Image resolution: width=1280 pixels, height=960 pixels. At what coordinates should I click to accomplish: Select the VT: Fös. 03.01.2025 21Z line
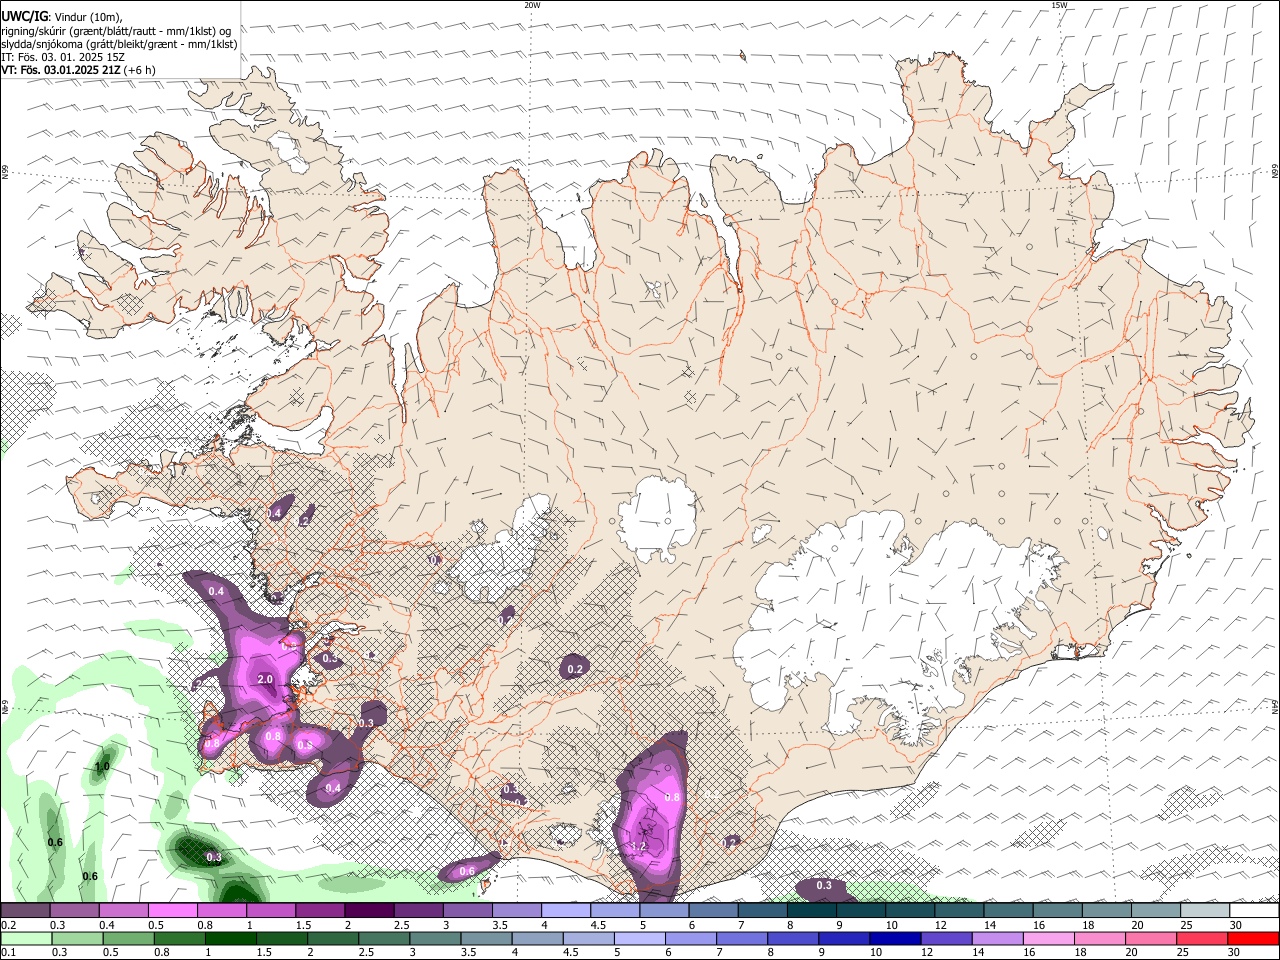[x=79, y=70]
